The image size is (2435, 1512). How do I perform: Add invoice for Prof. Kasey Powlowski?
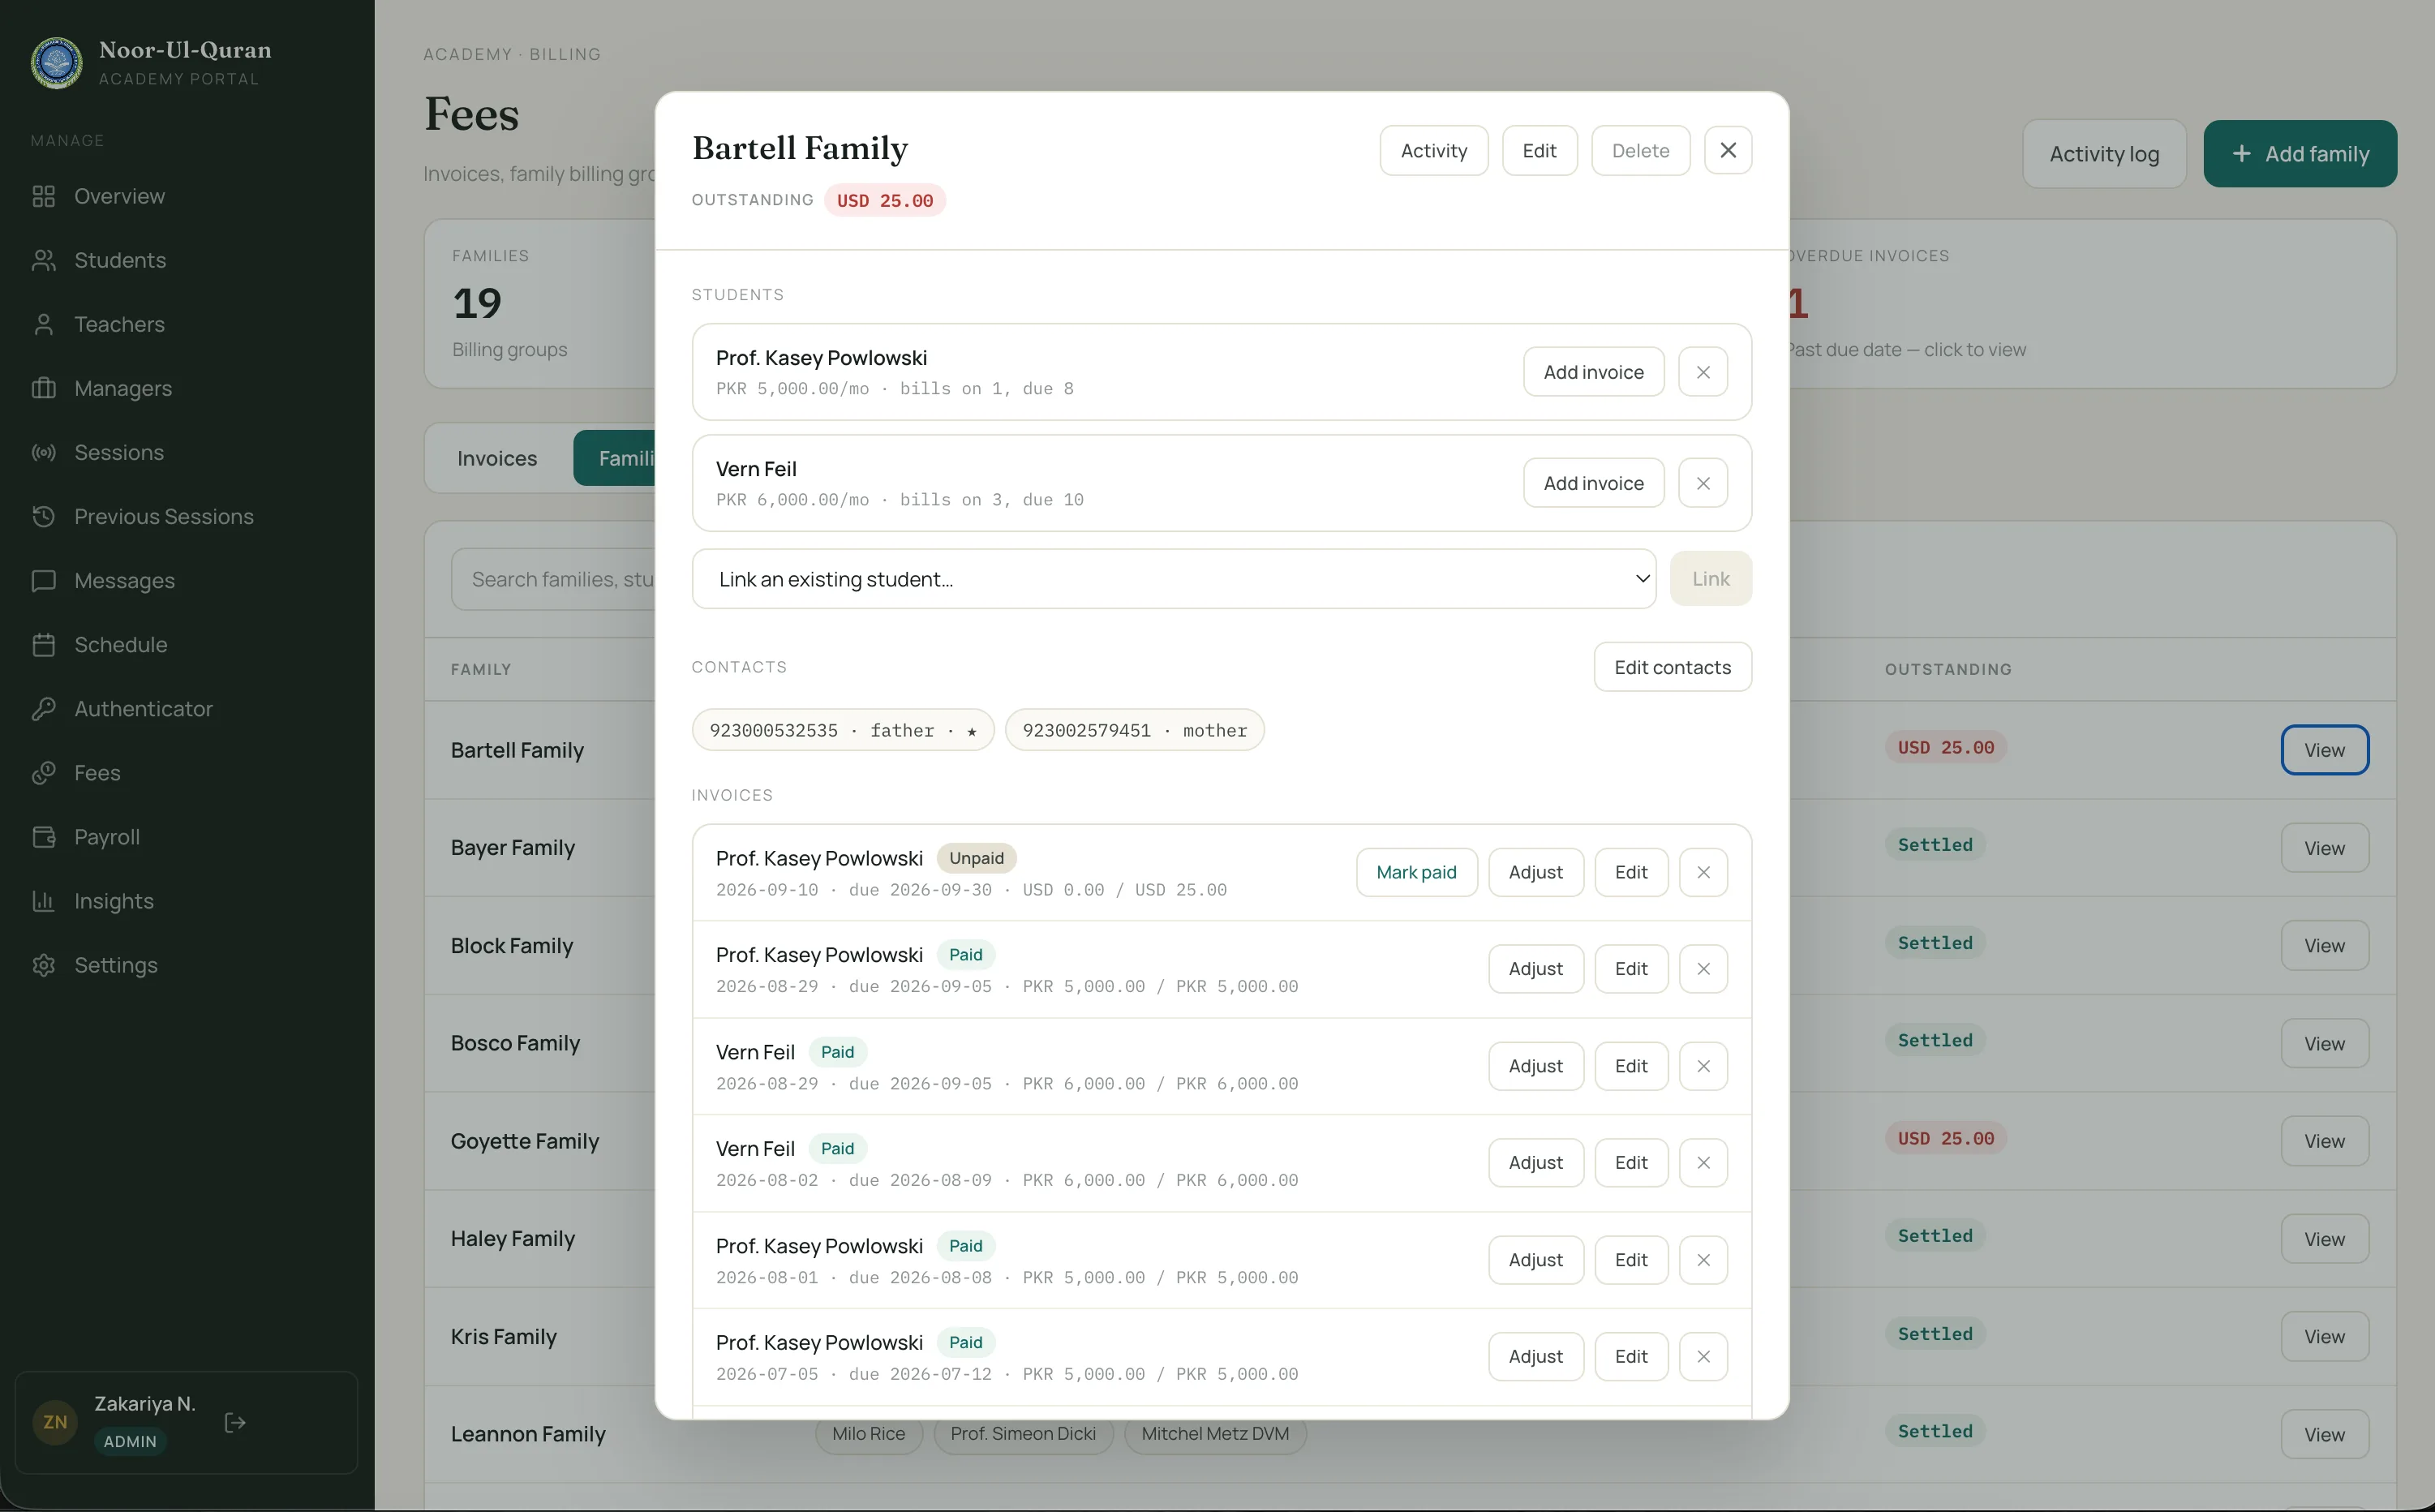pyautogui.click(x=1592, y=372)
